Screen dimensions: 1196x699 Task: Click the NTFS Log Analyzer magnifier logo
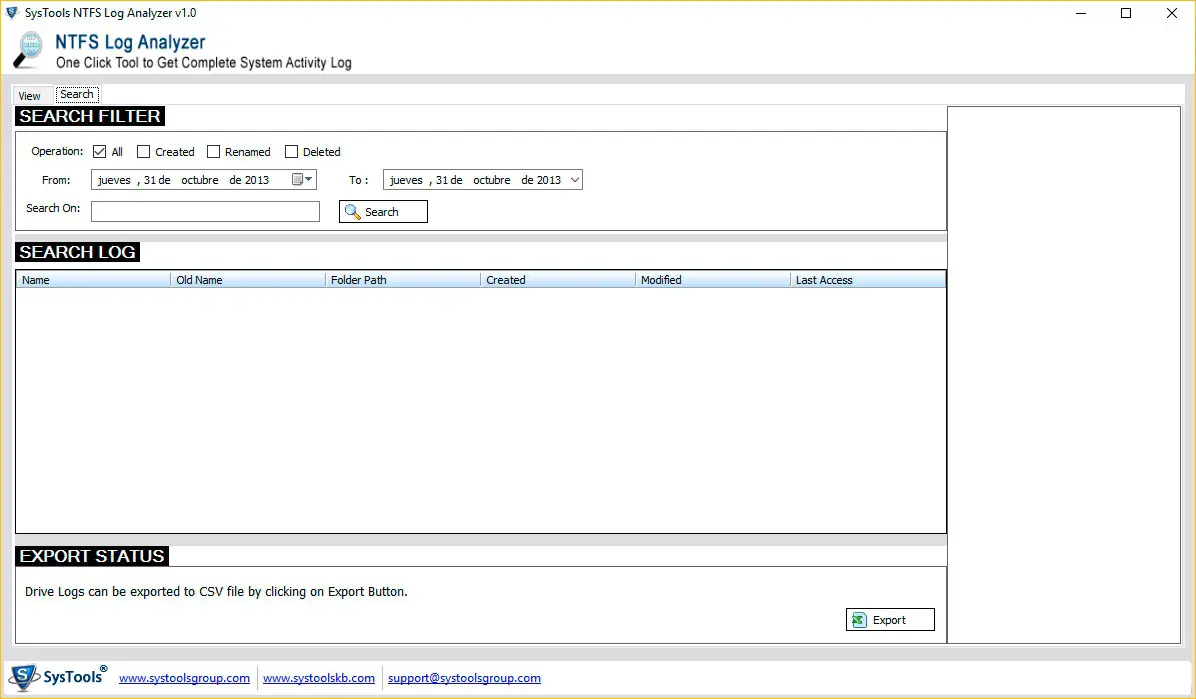point(28,50)
